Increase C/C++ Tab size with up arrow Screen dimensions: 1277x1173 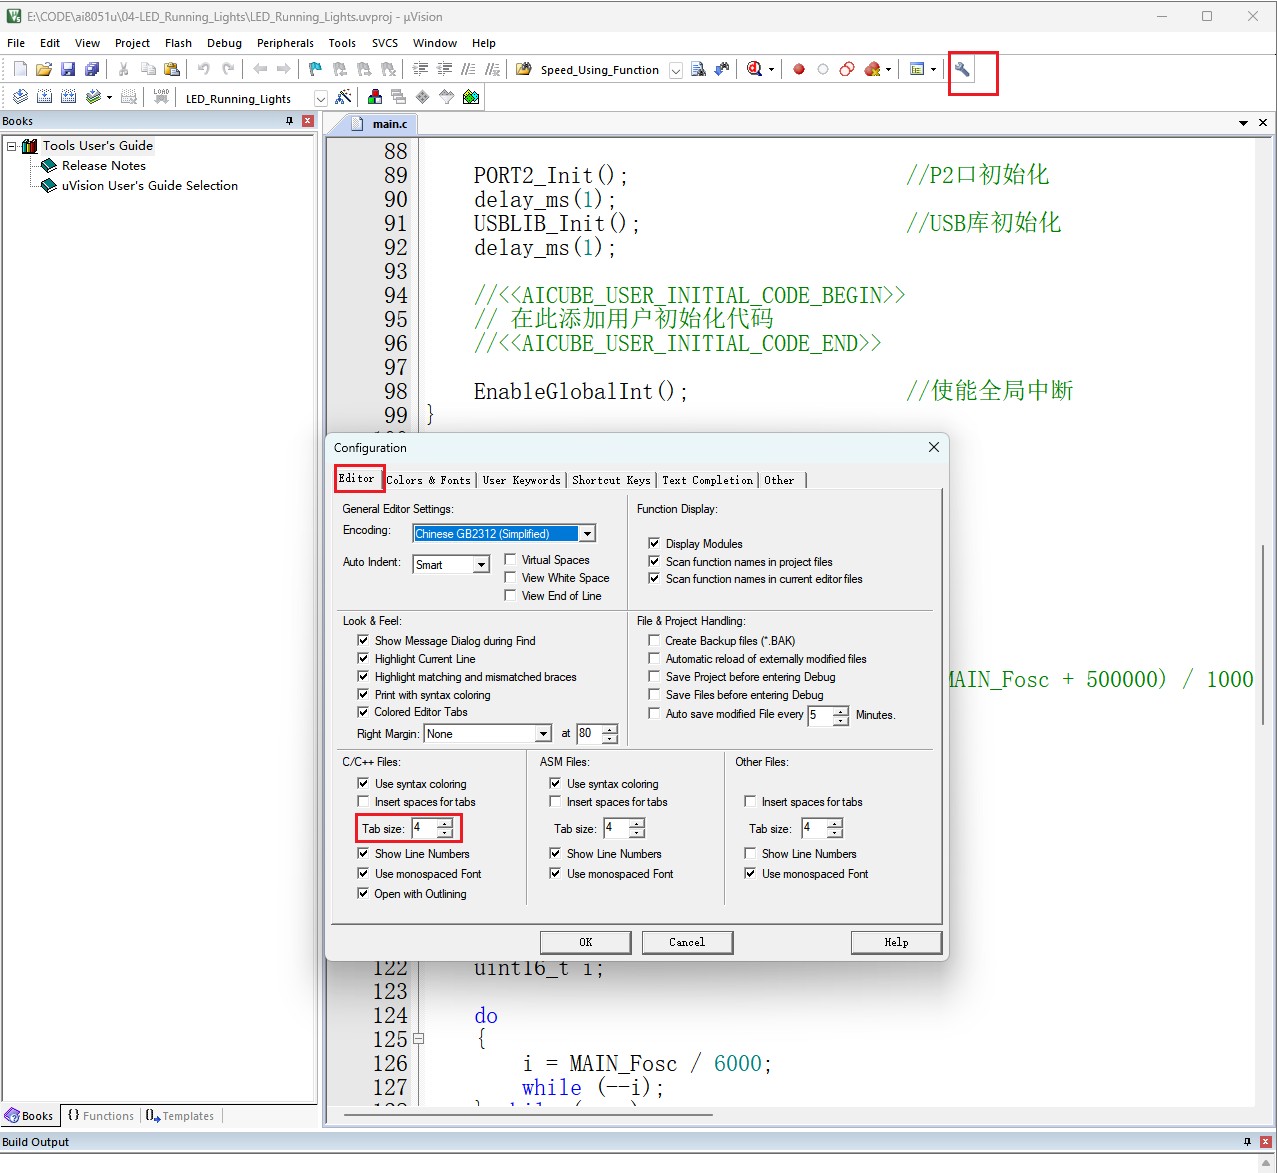tap(445, 824)
